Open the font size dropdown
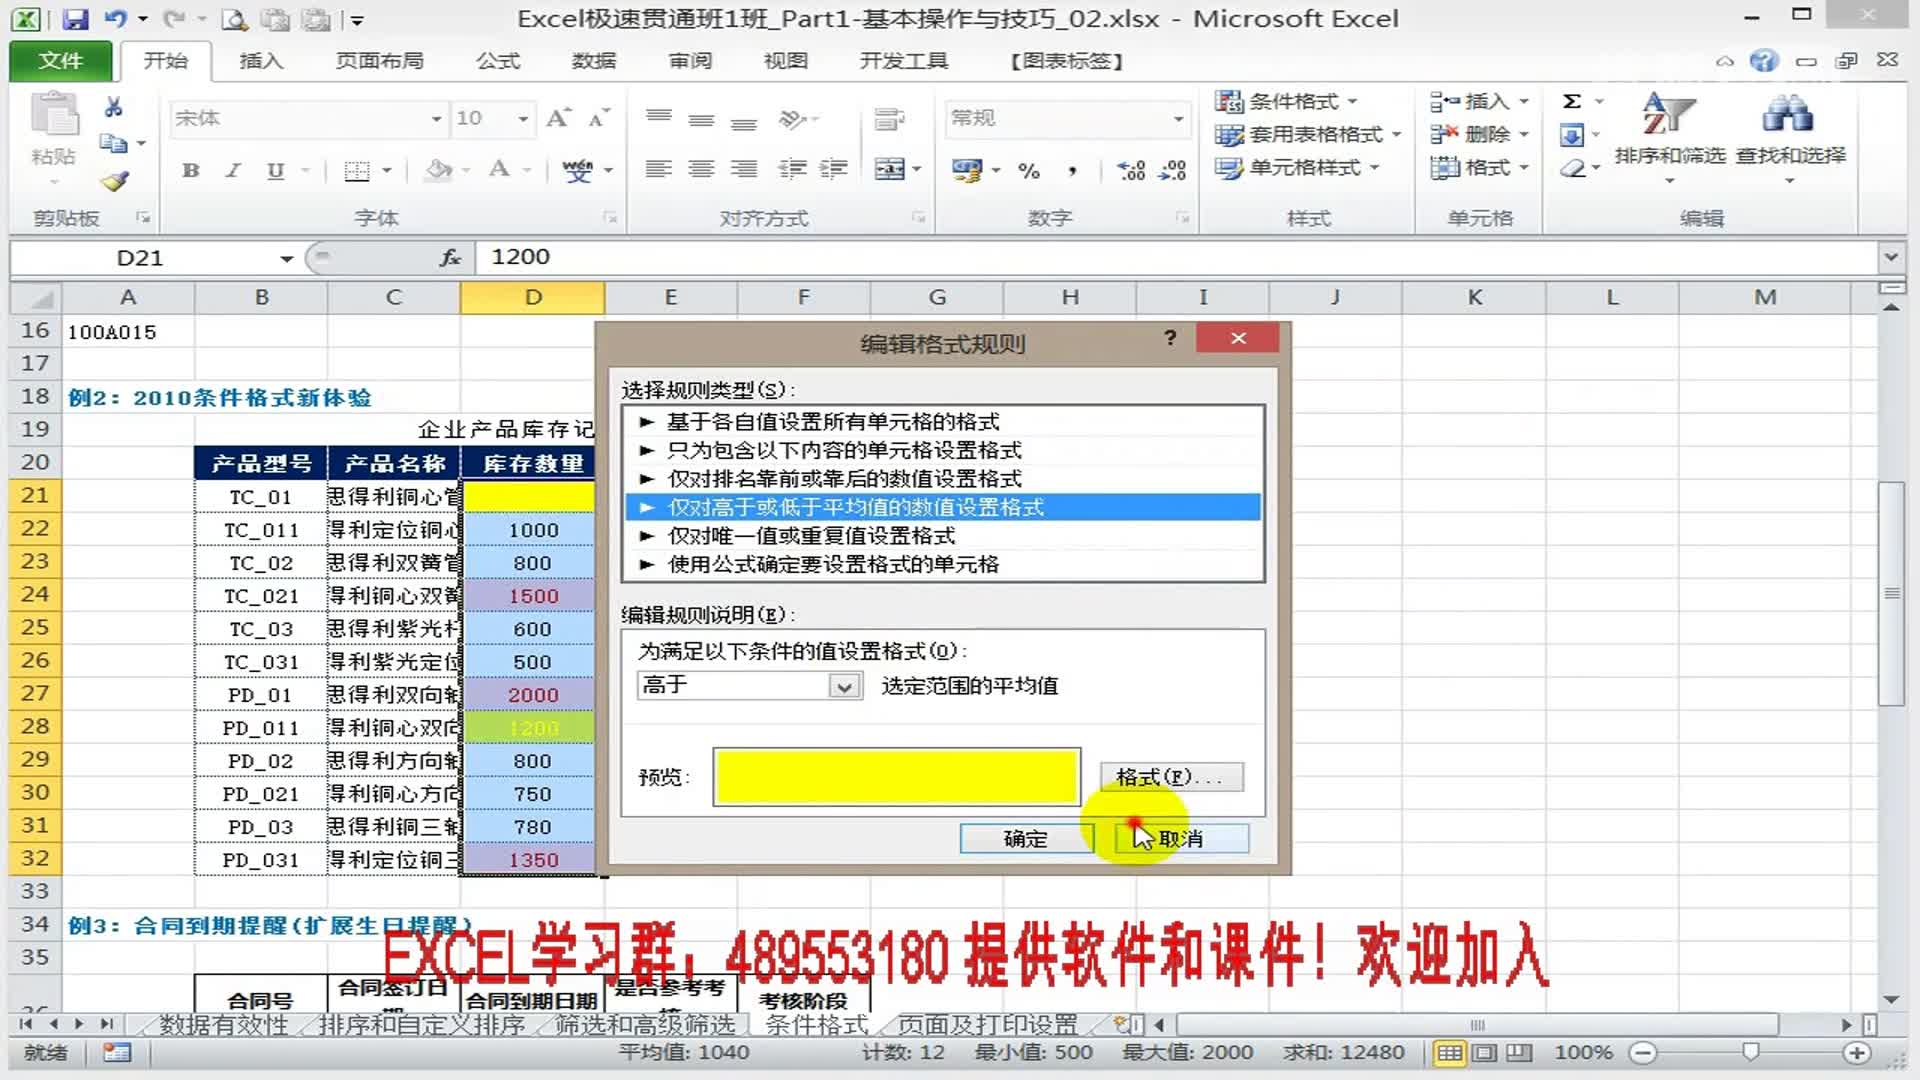The width and height of the screenshot is (1920, 1080). pyautogui.click(x=521, y=118)
